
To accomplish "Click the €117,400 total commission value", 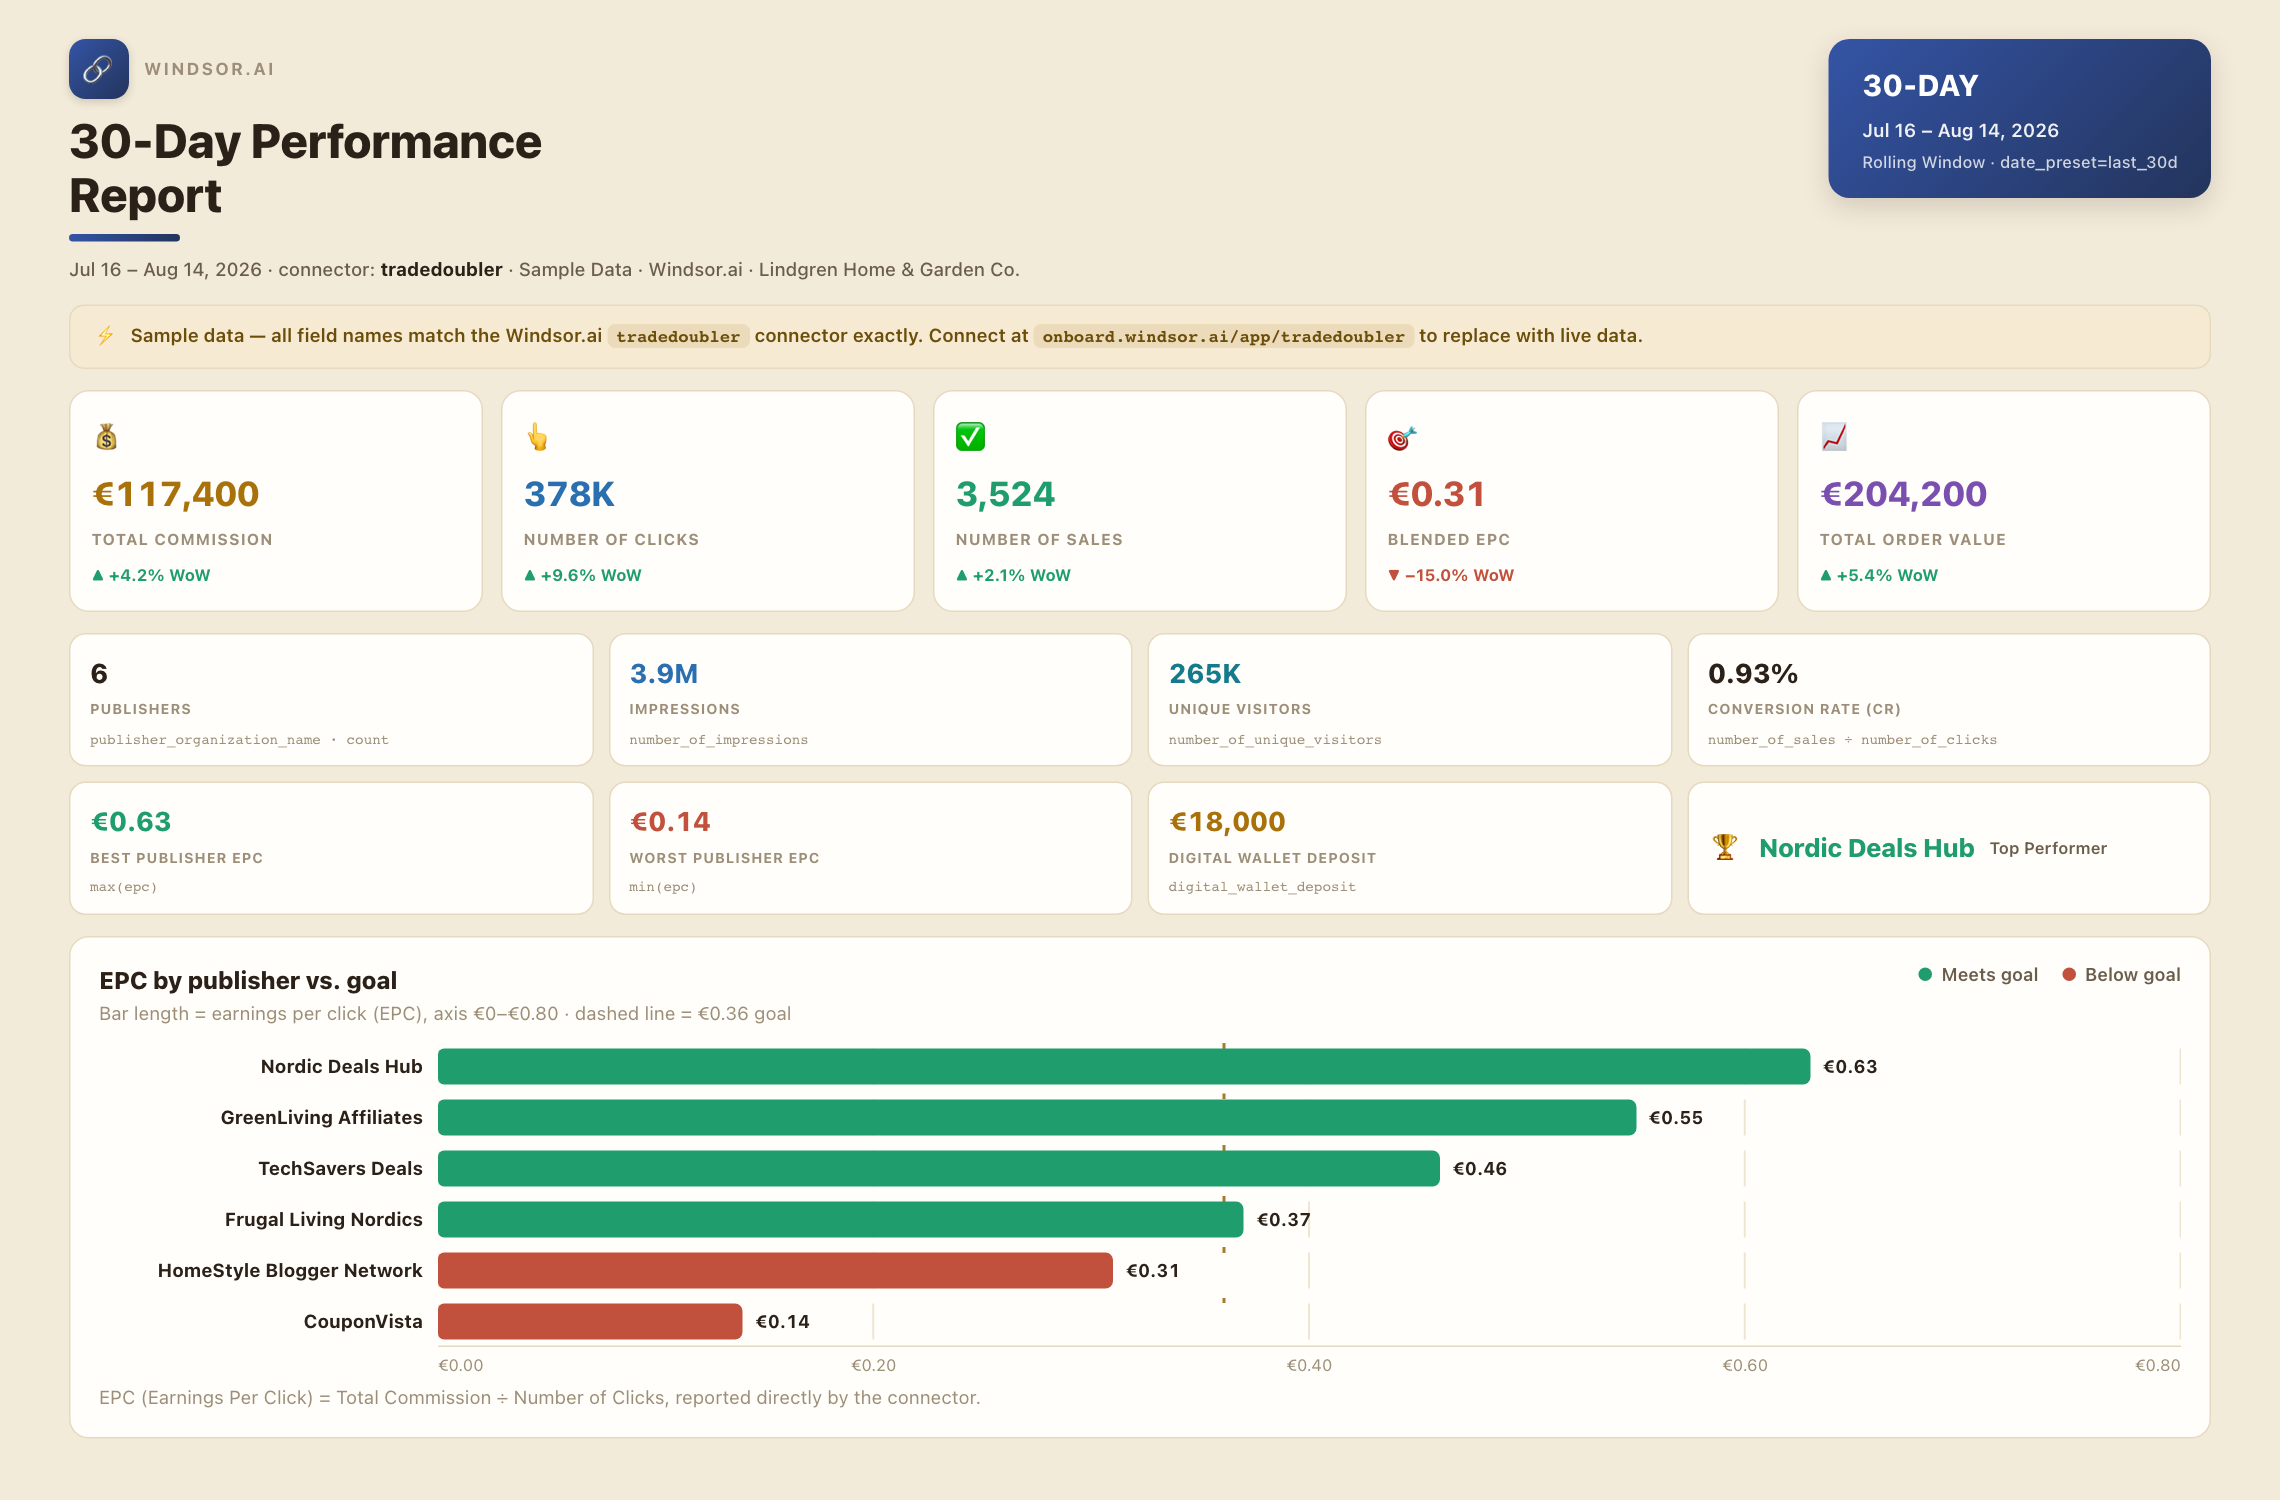I will pos(176,494).
